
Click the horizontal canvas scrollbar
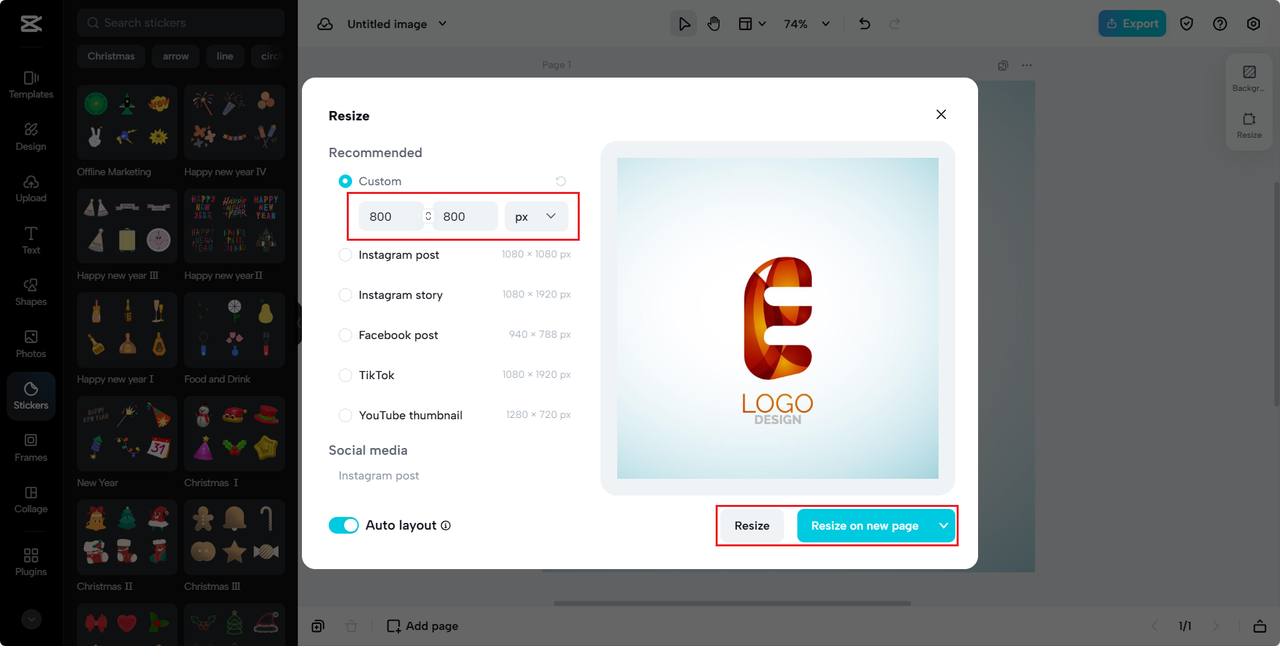click(732, 603)
